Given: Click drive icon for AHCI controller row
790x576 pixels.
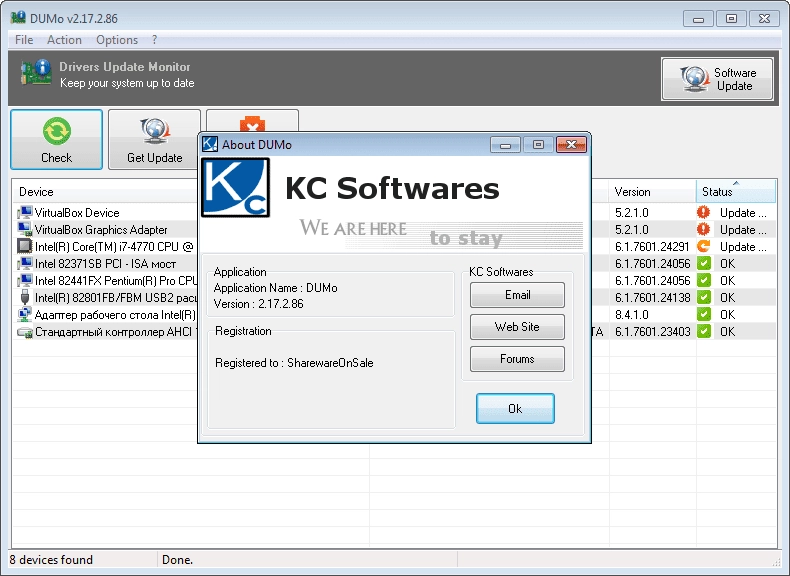Looking at the screenshot, I should click(x=24, y=332).
